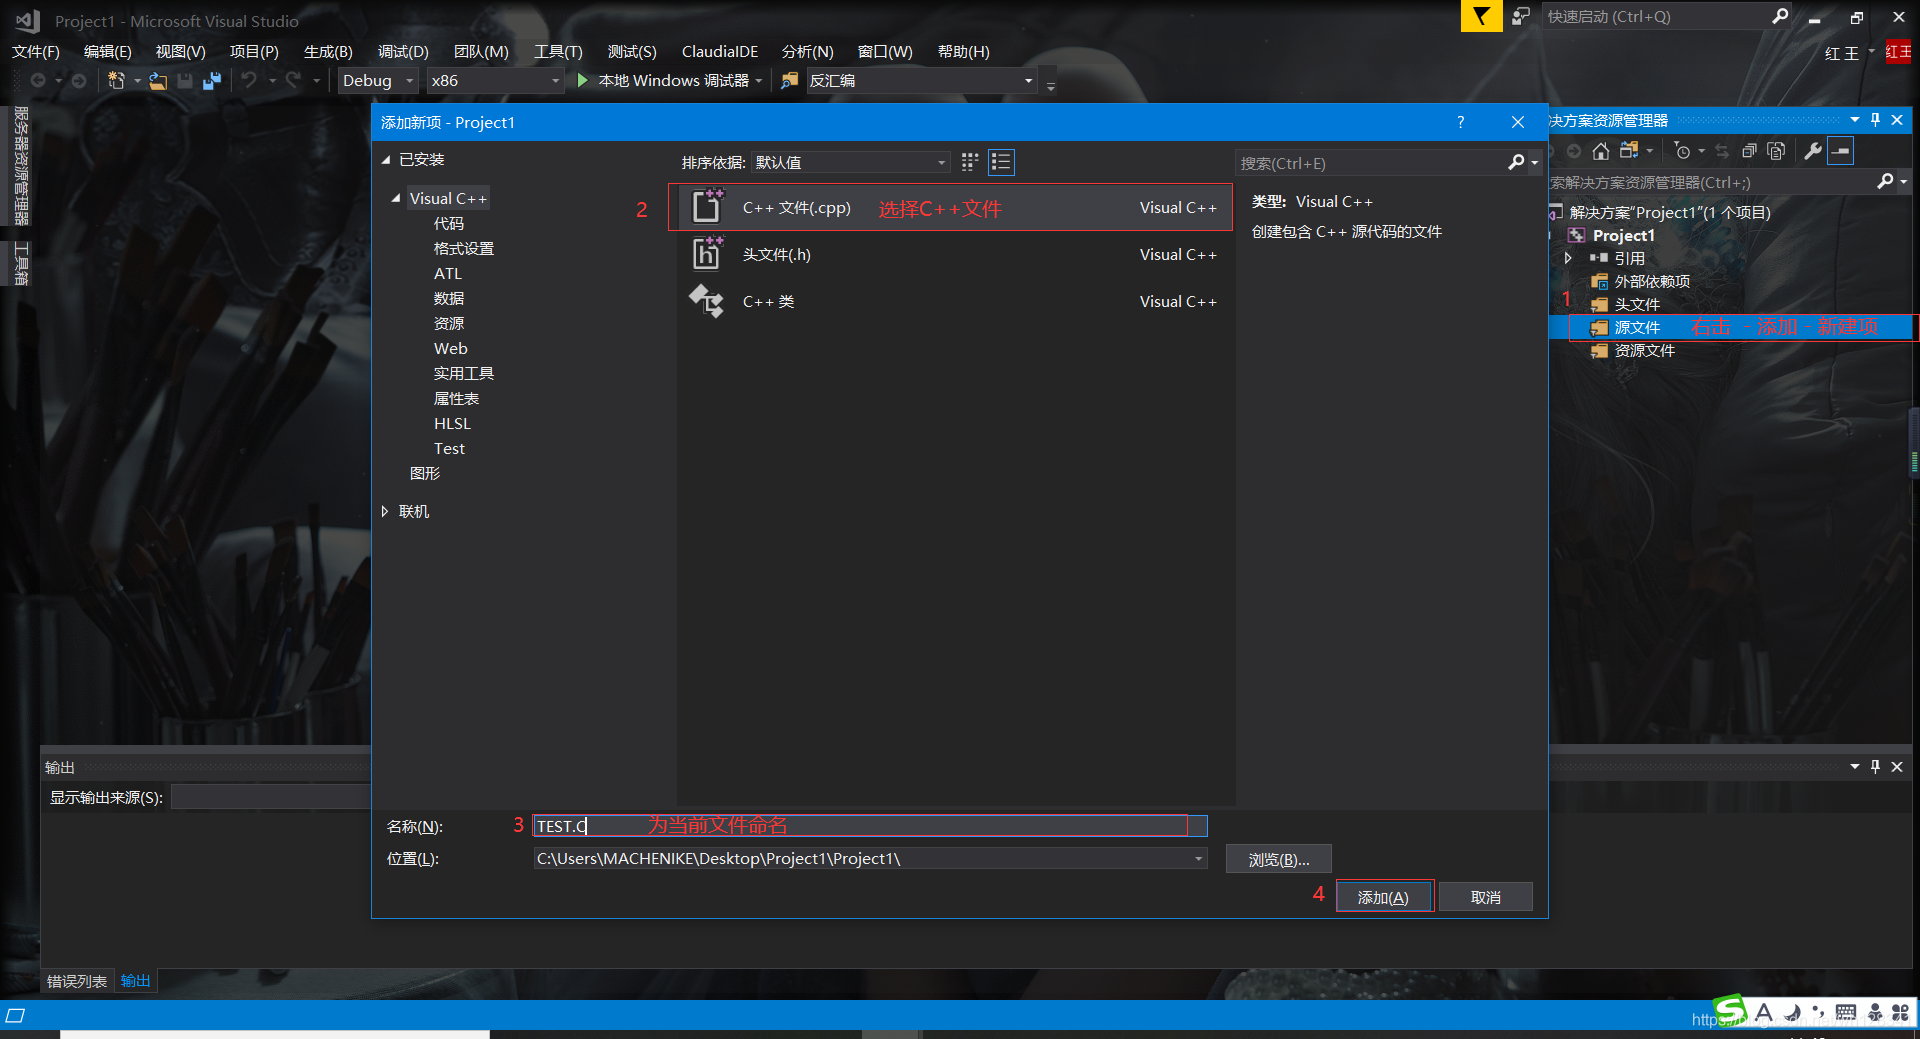Click the dialog 搜索(Ctrl+E) search box
This screenshot has height=1039, width=1920.
[1372, 163]
